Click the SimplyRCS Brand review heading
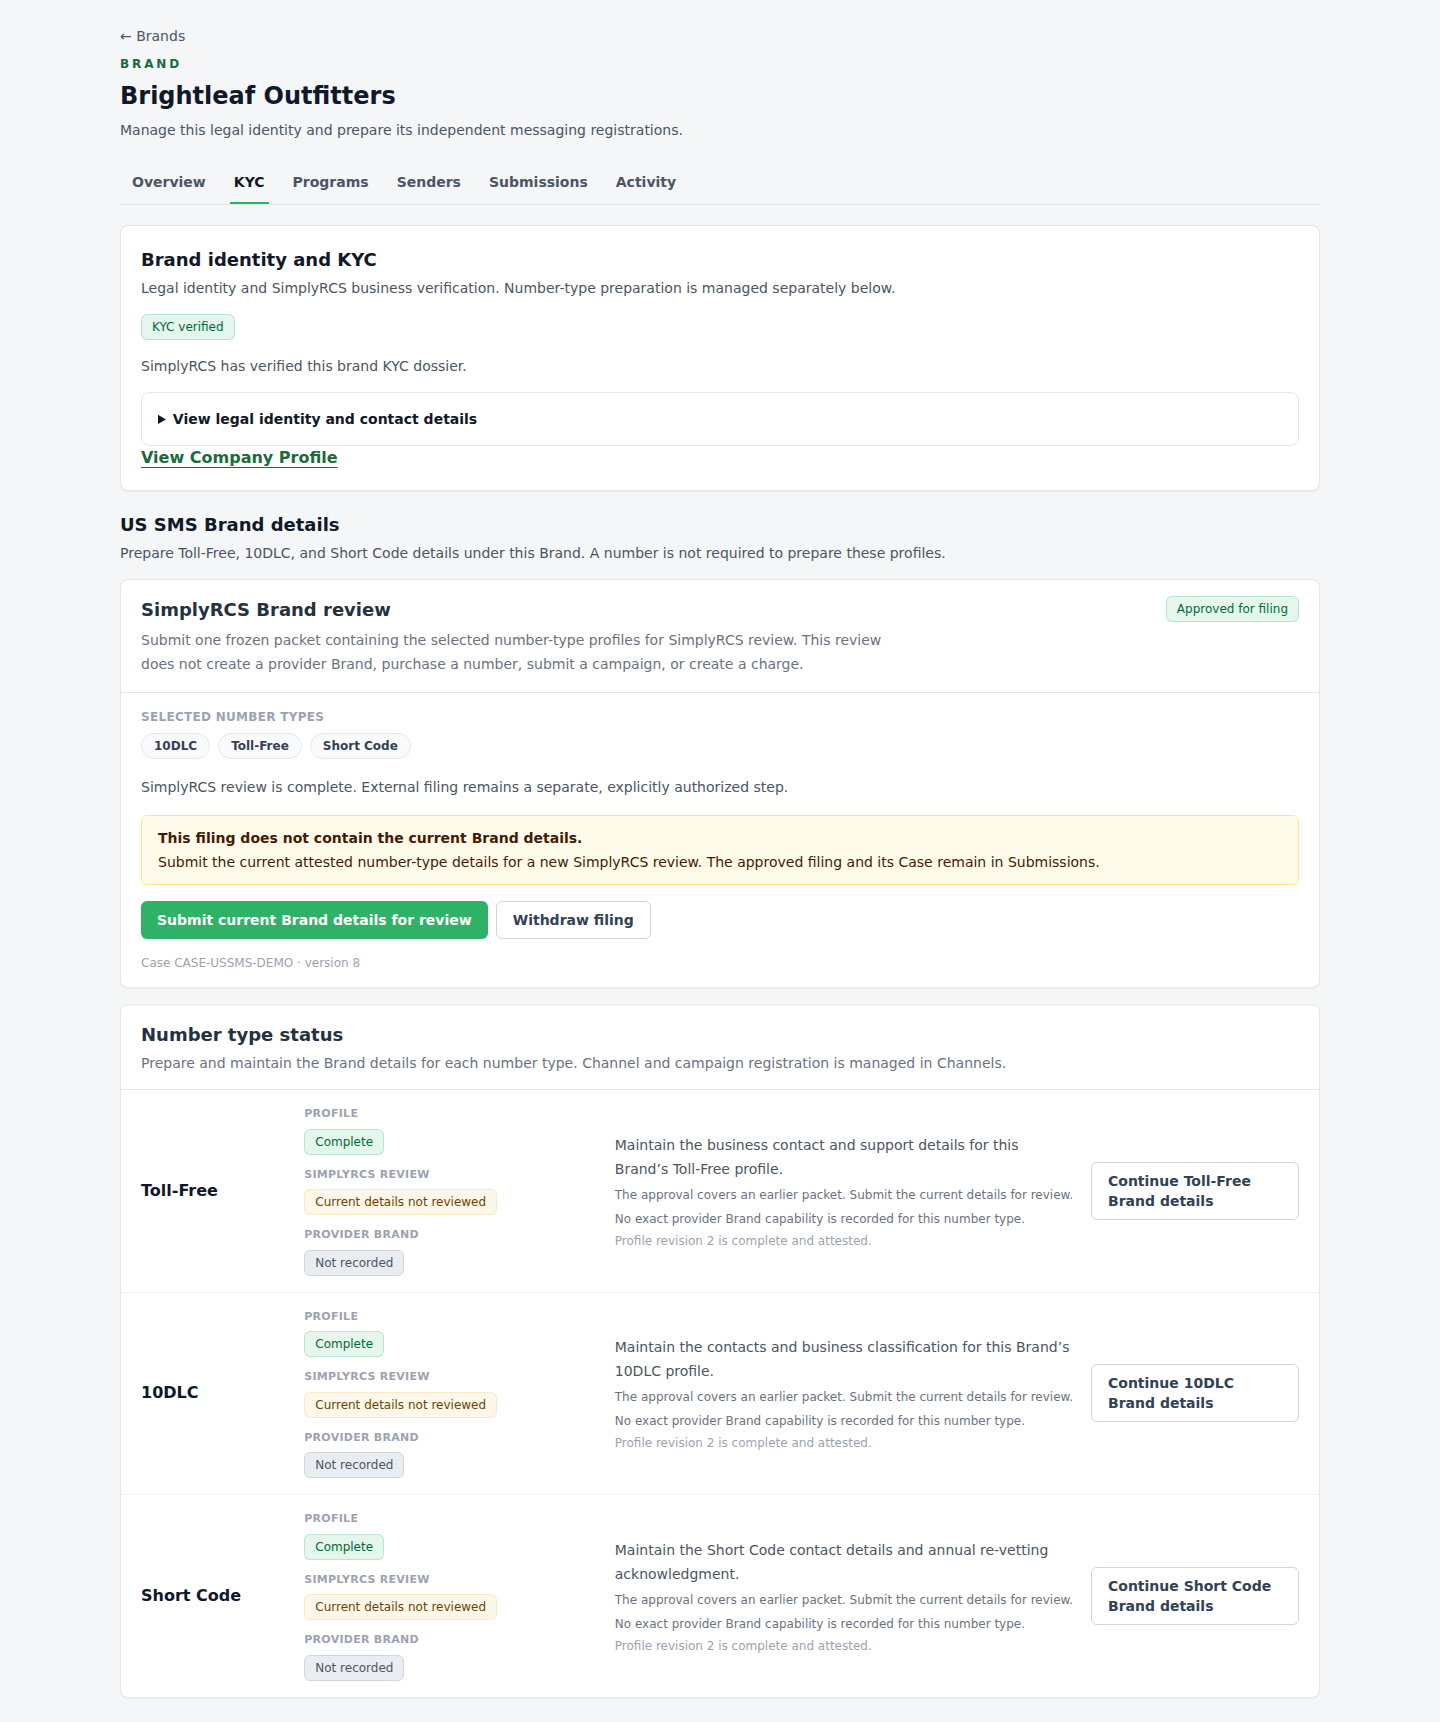 click(x=266, y=610)
